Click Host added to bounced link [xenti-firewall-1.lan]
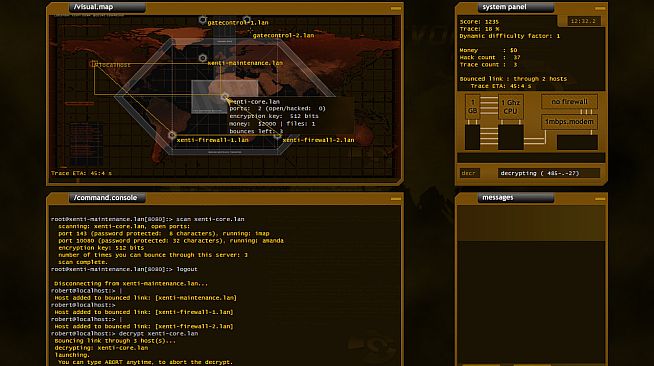The width and height of the screenshot is (654, 366). (x=144, y=312)
